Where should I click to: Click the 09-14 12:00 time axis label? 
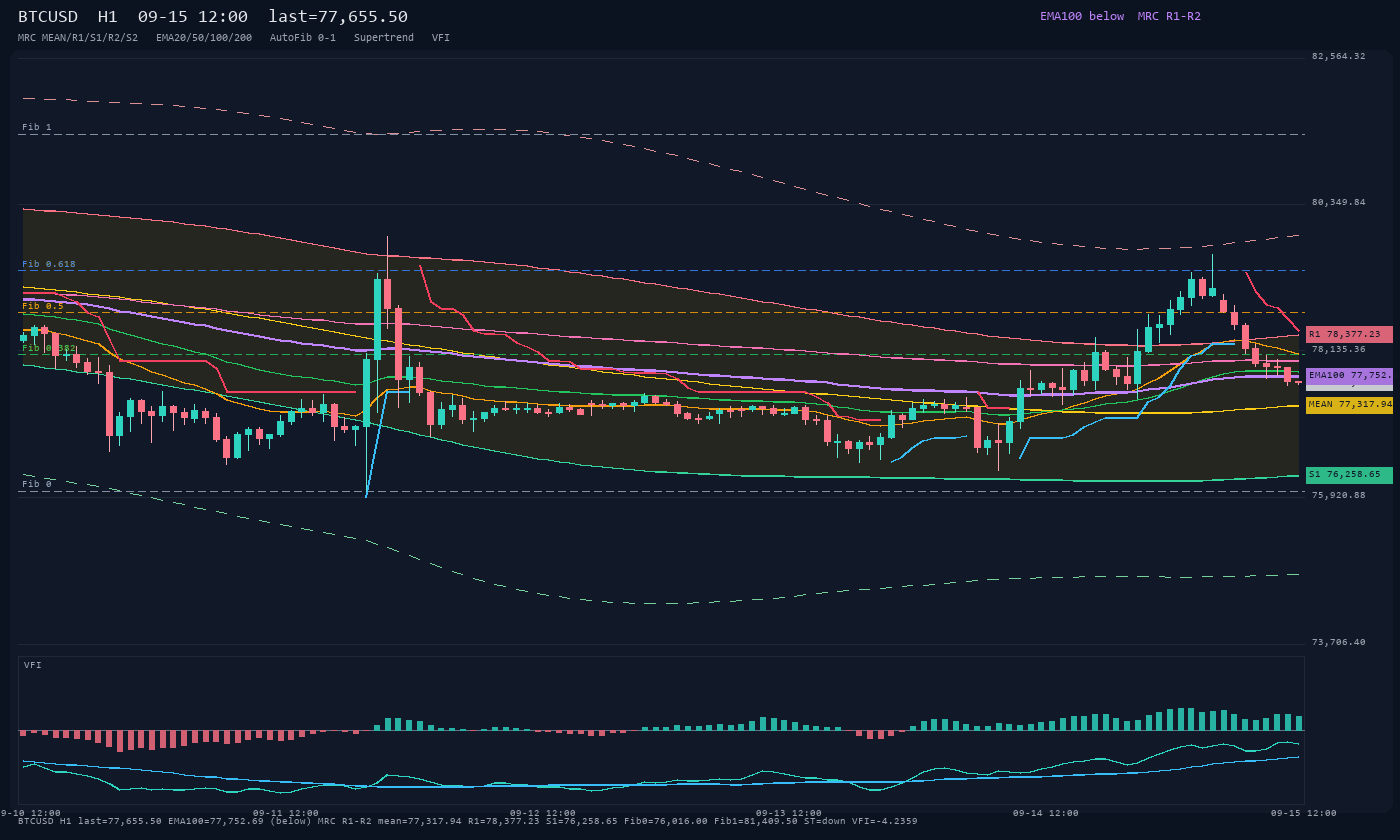[1046, 813]
